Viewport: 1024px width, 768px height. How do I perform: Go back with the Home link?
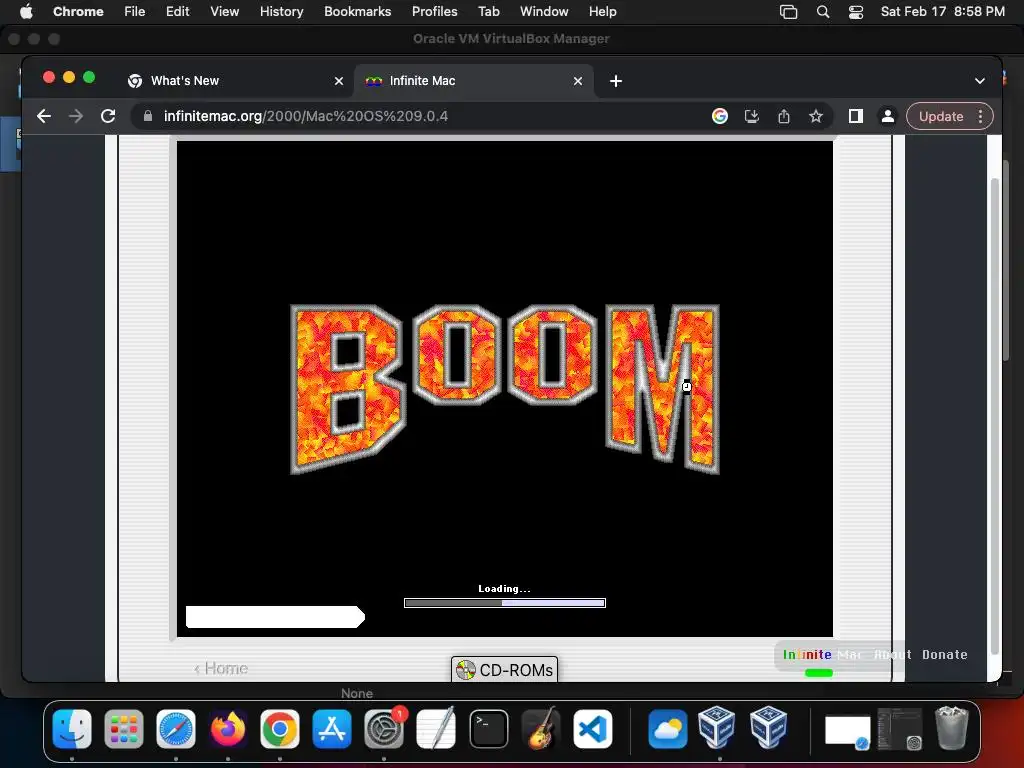(221, 668)
